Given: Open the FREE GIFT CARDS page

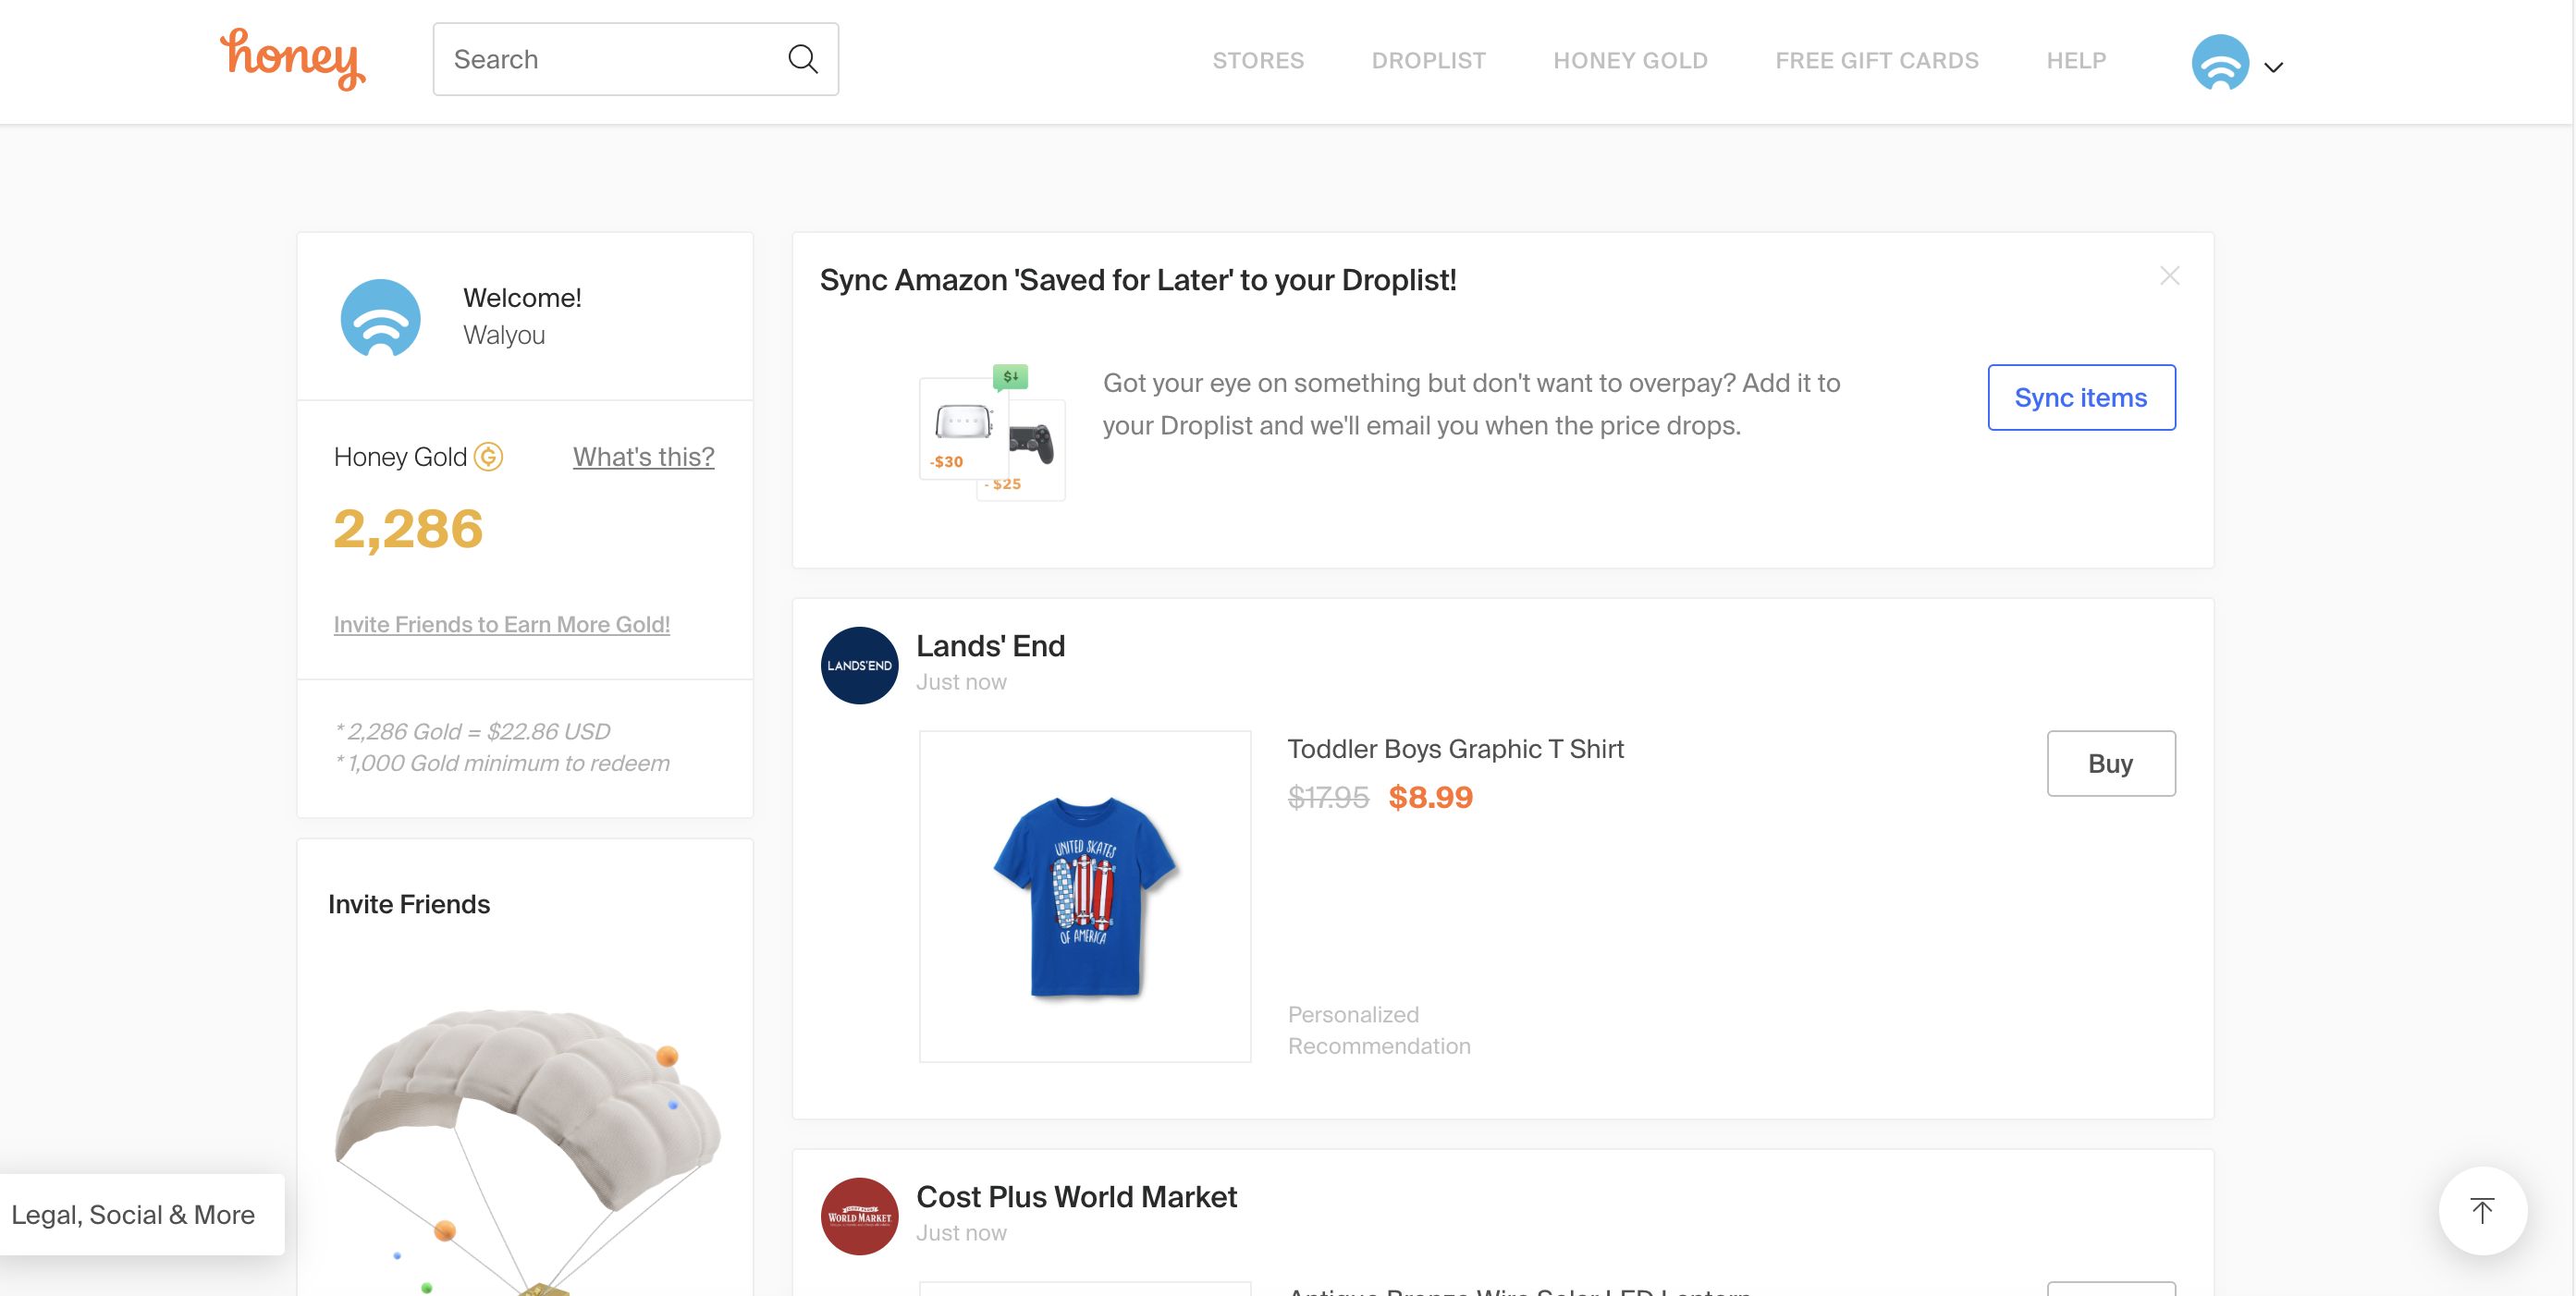Looking at the screenshot, I should point(1877,60).
